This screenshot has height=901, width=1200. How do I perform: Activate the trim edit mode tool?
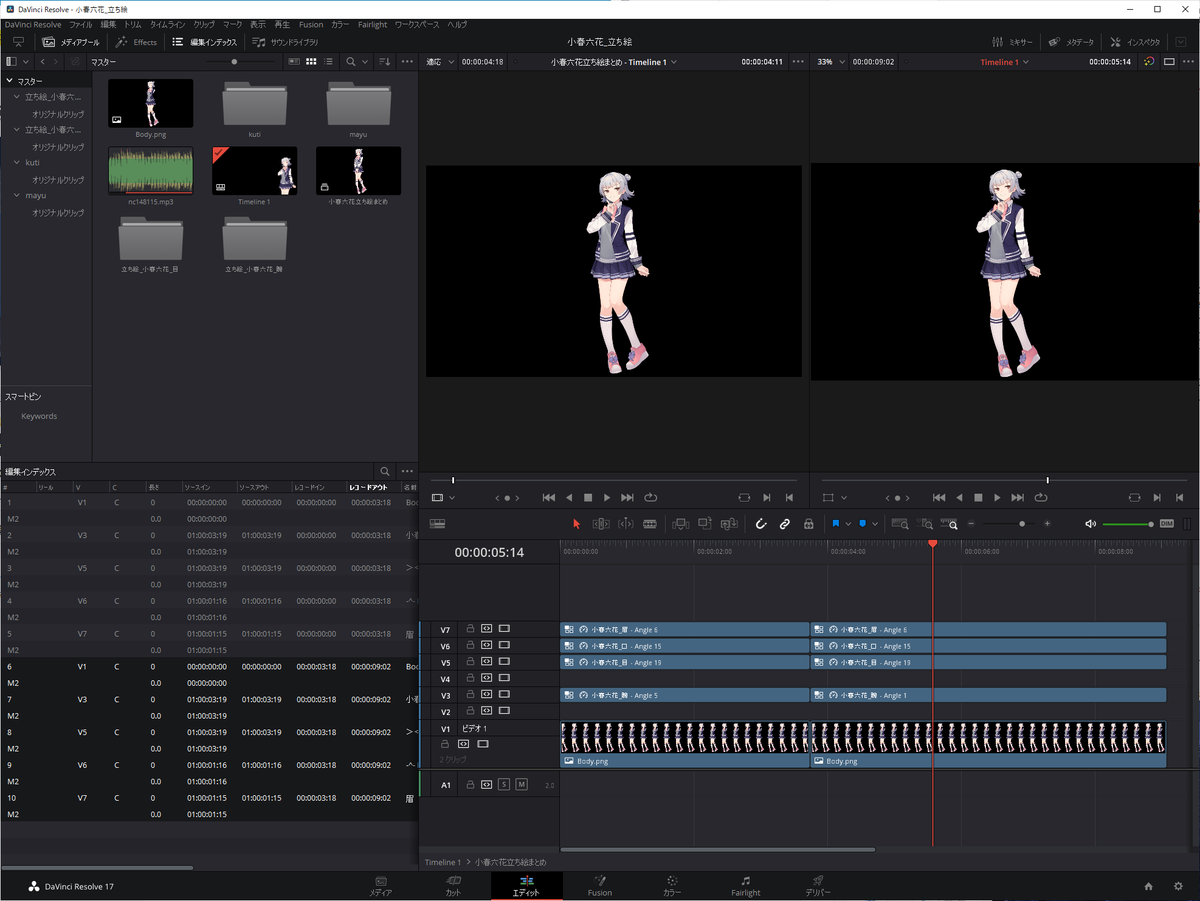[601, 524]
